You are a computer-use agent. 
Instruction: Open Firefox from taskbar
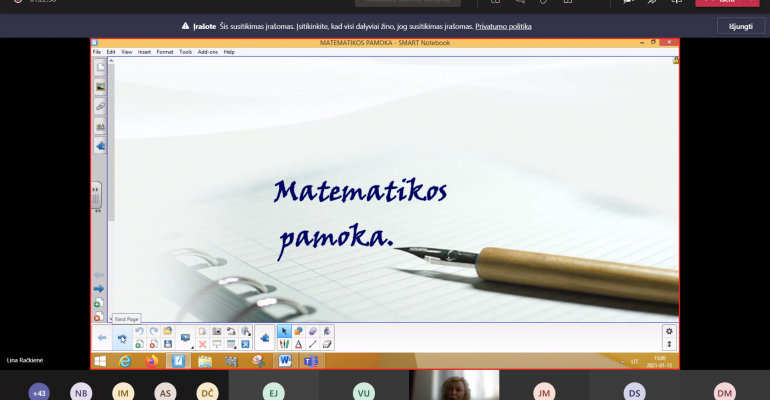click(151, 362)
